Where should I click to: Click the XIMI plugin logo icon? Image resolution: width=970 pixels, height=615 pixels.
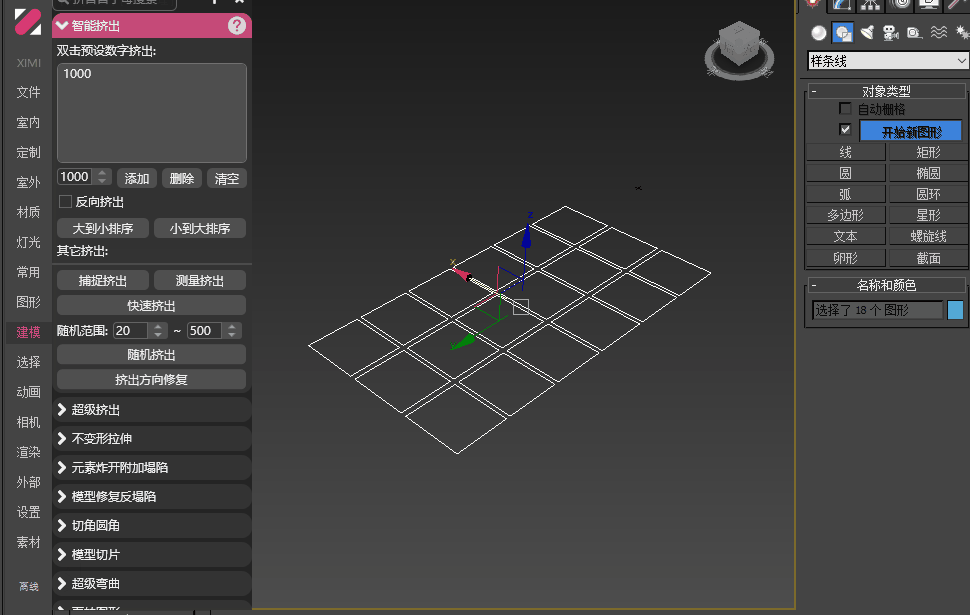pyautogui.click(x=28, y=22)
